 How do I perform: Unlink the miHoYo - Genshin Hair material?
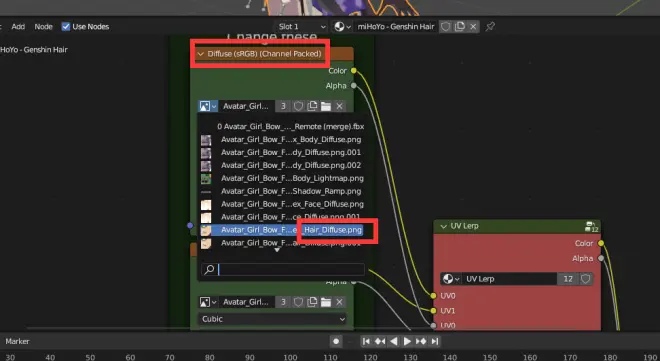pyautogui.click(x=473, y=27)
